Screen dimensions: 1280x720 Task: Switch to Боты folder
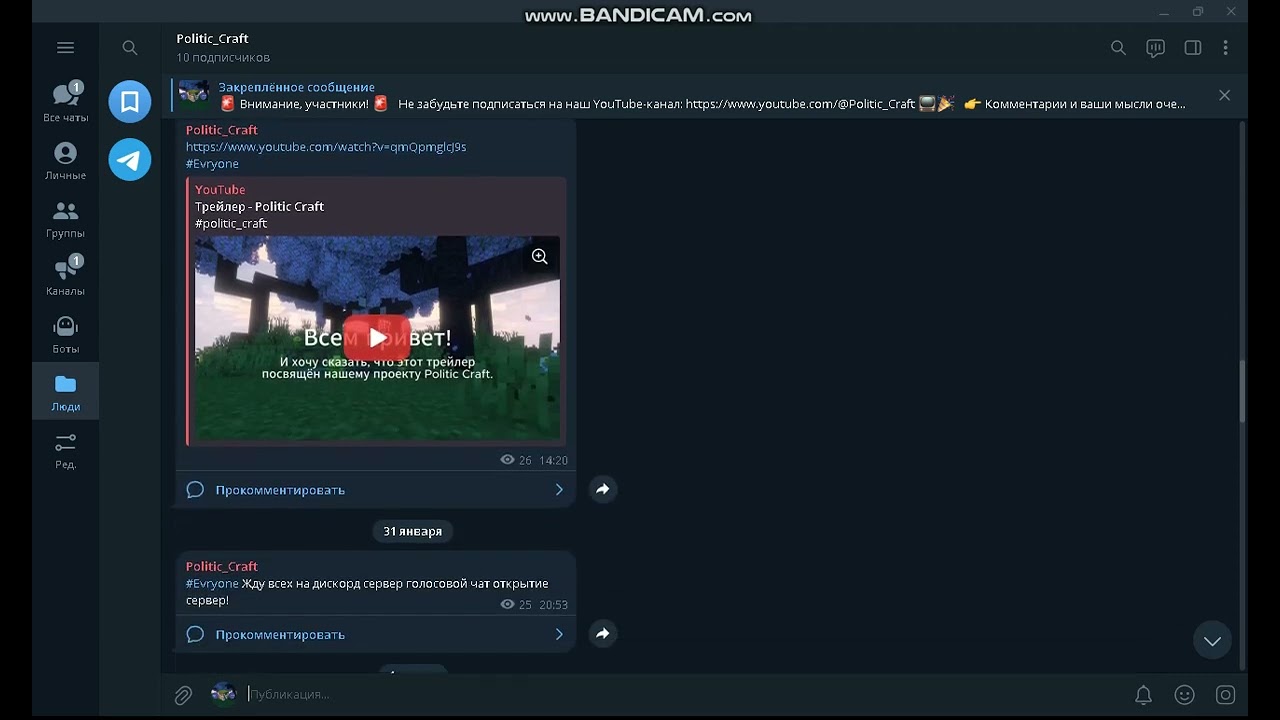tap(65, 334)
